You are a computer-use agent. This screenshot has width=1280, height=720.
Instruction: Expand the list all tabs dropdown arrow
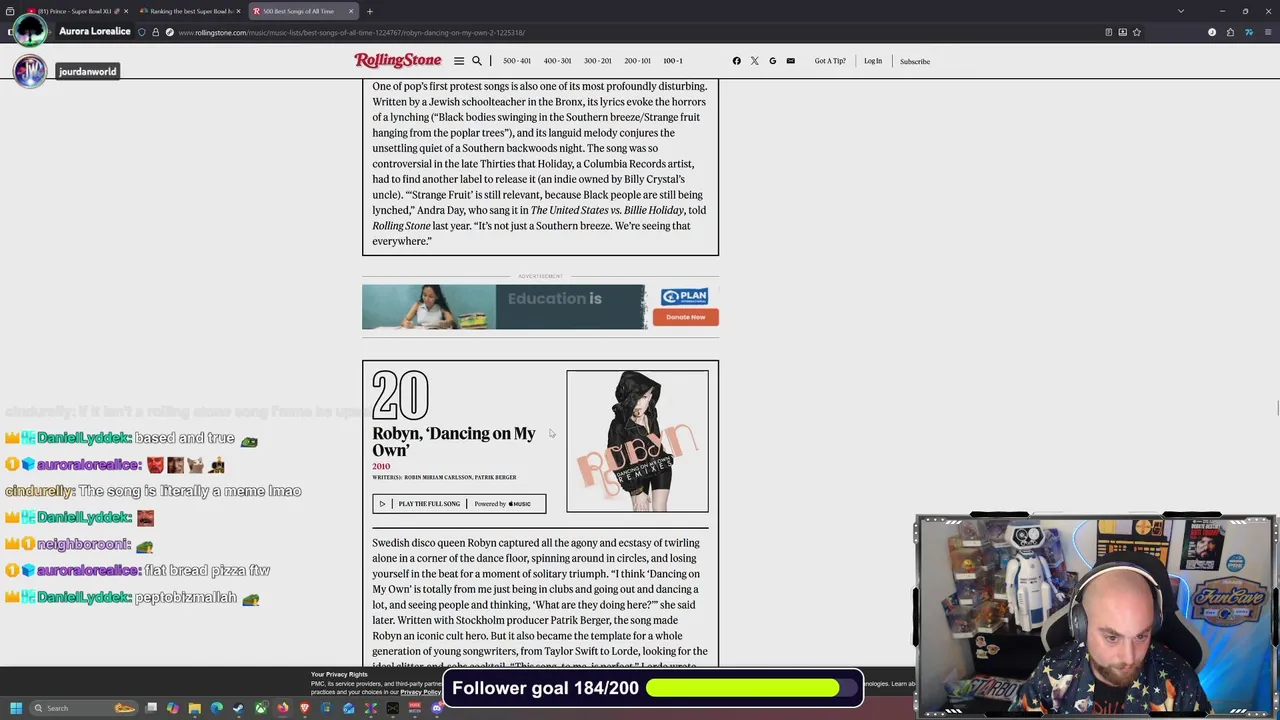1181,11
